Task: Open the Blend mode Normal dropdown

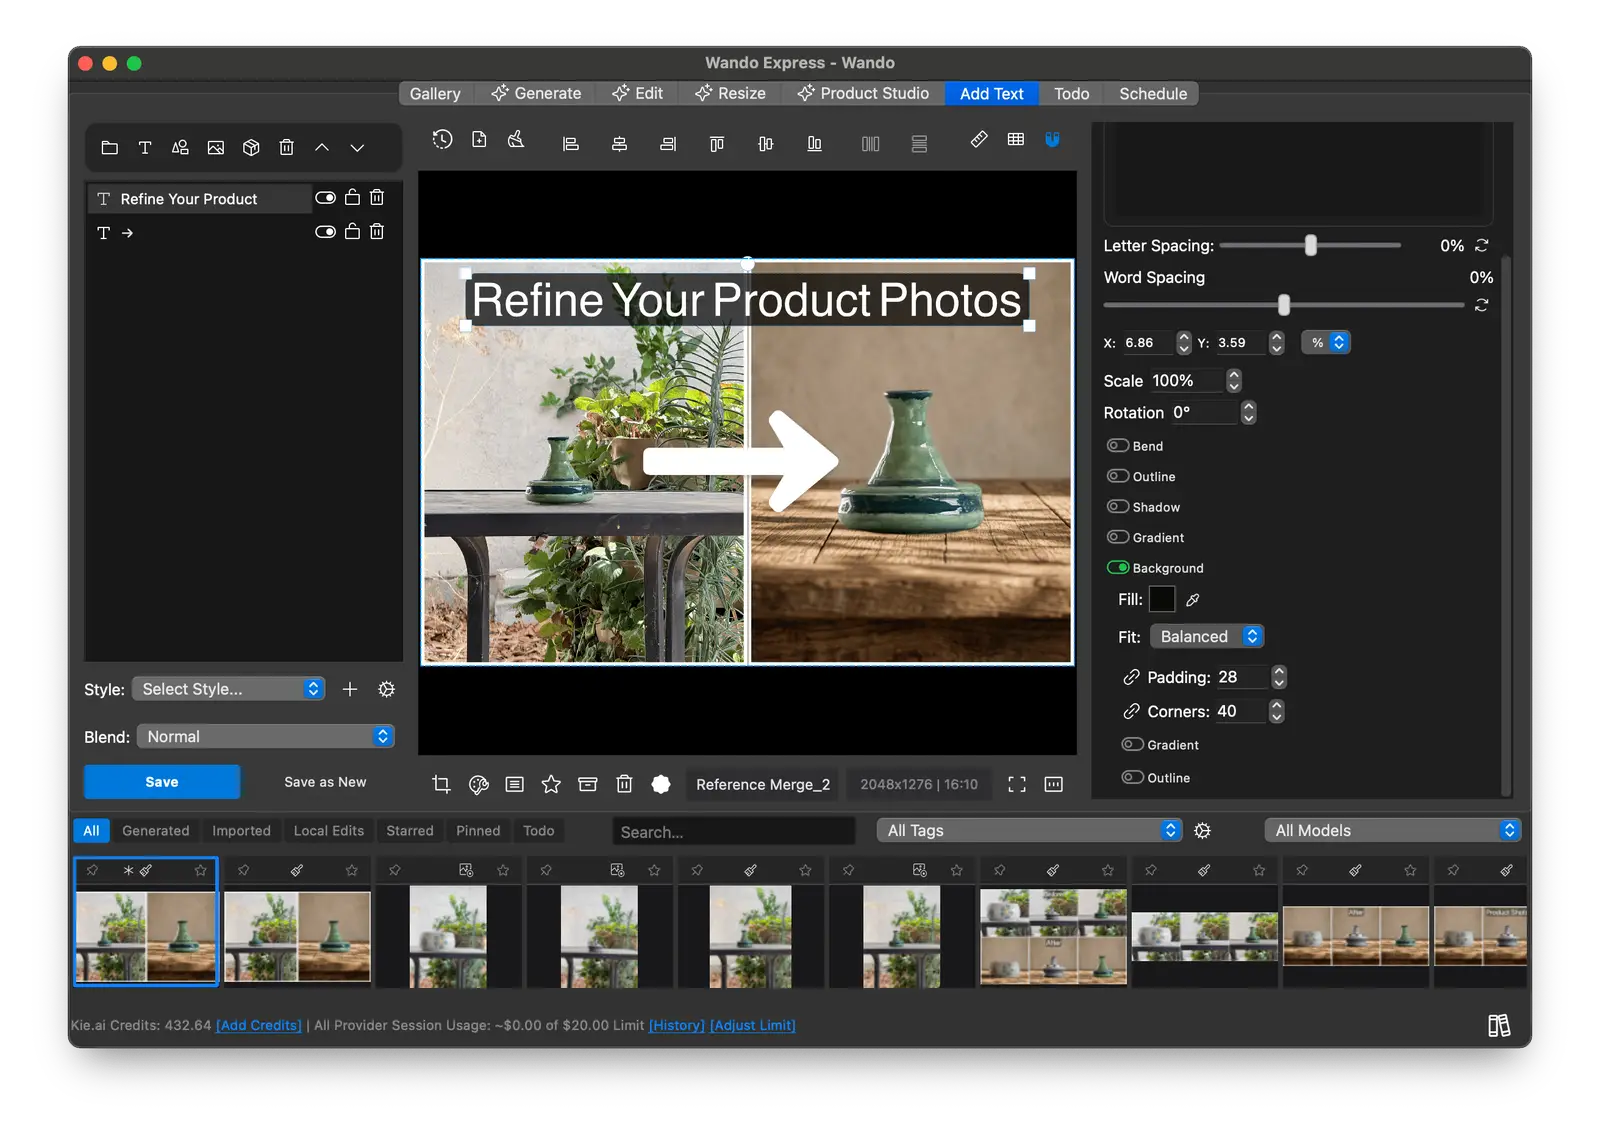Action: pos(265,737)
